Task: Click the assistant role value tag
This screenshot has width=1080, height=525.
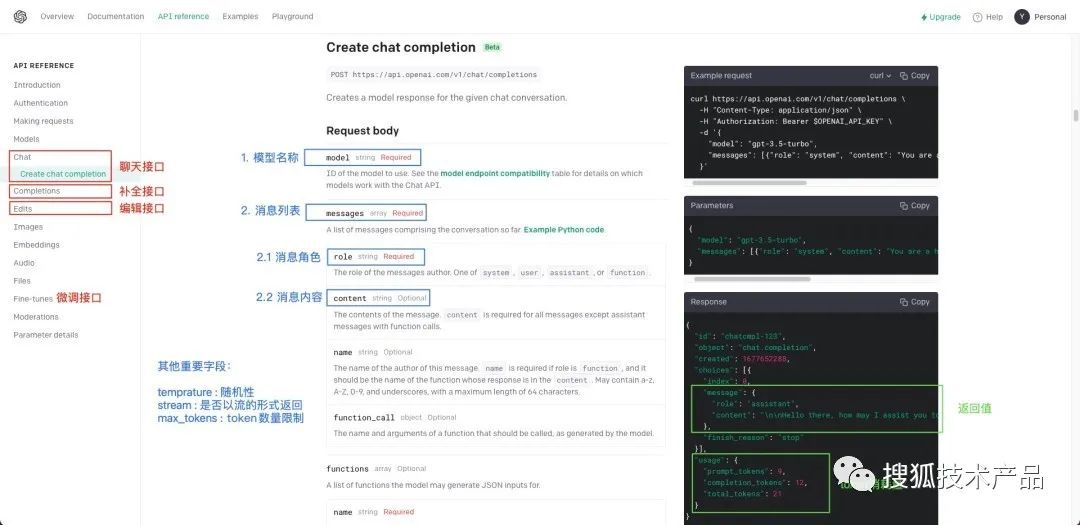Action: [569, 273]
